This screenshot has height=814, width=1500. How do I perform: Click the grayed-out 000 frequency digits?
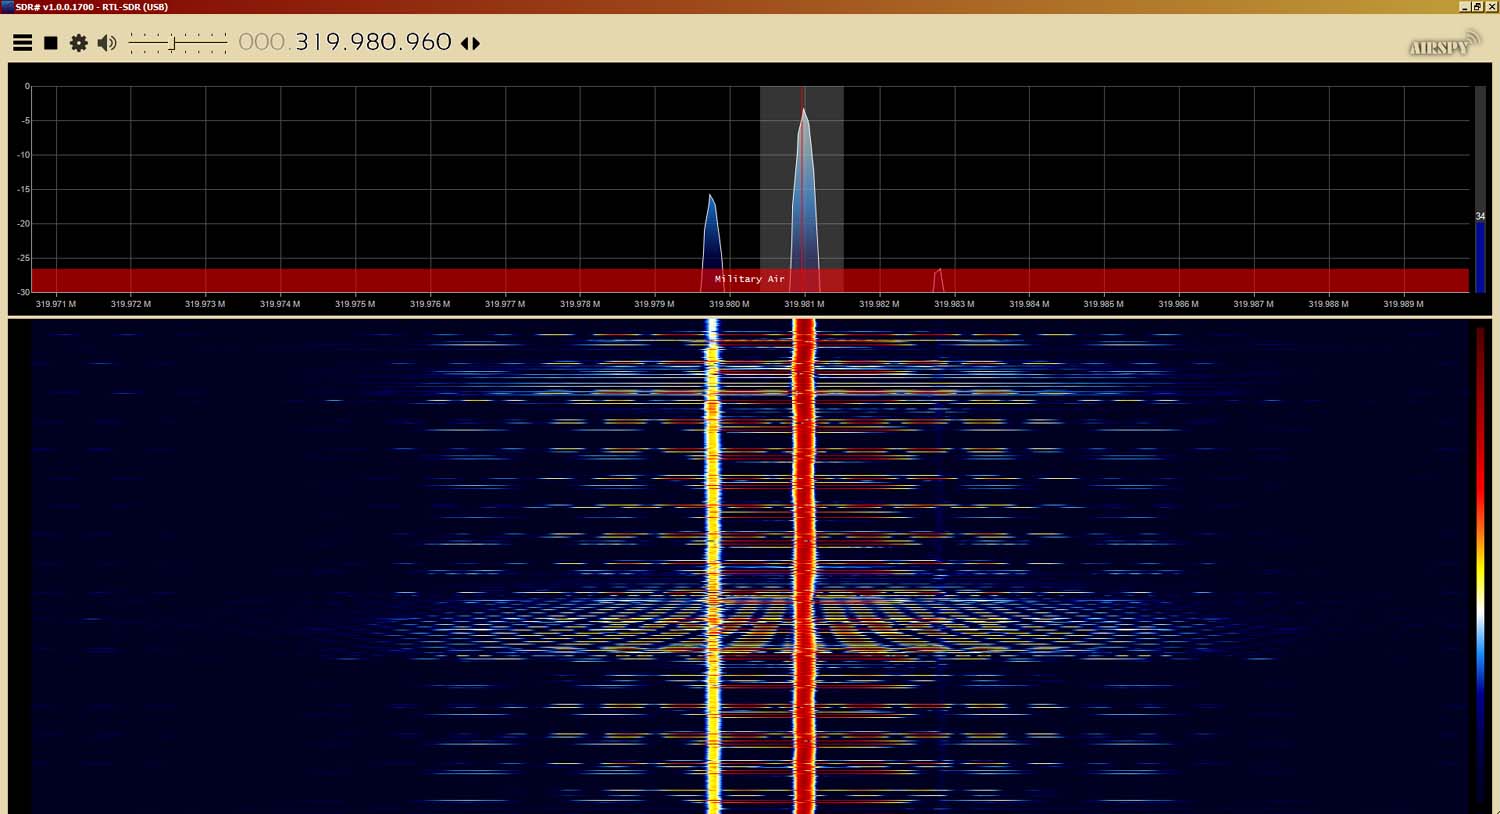(x=262, y=42)
